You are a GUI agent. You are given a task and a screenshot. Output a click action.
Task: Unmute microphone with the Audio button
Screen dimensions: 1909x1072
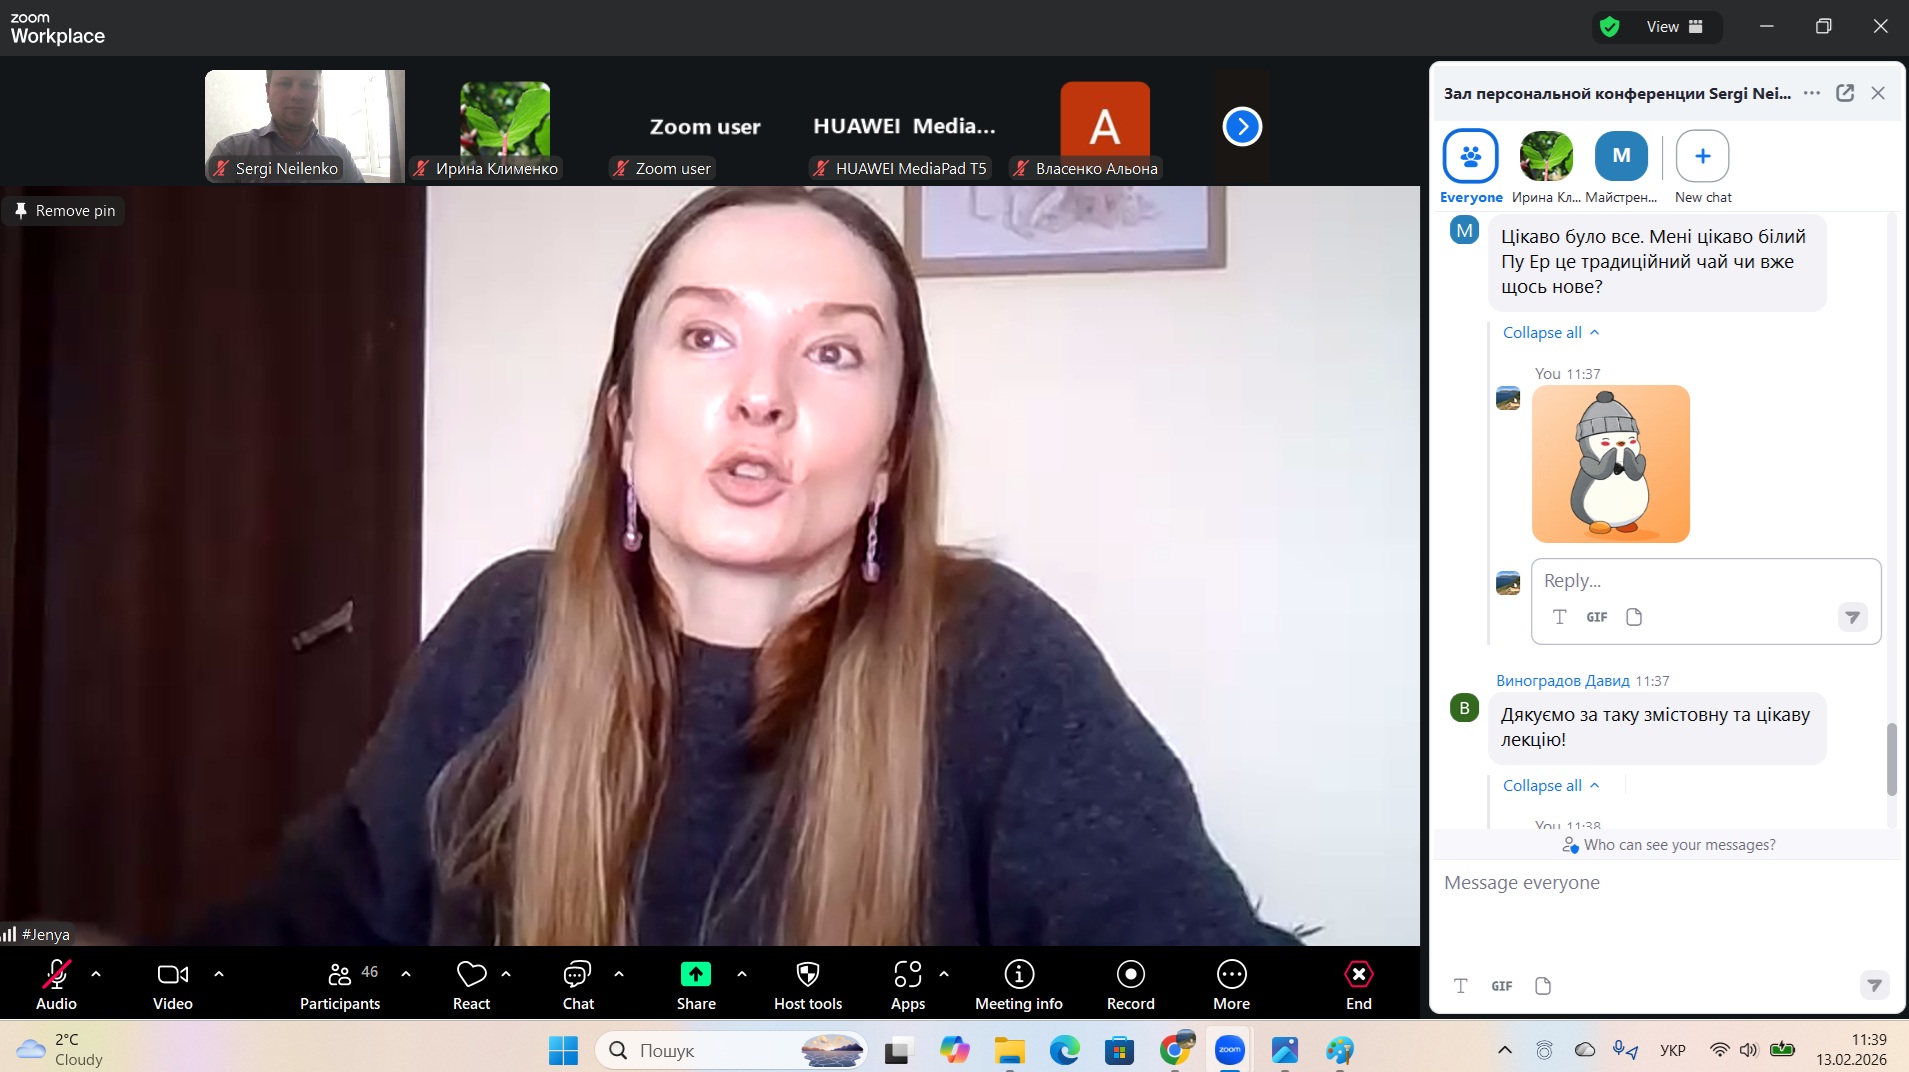(x=56, y=985)
